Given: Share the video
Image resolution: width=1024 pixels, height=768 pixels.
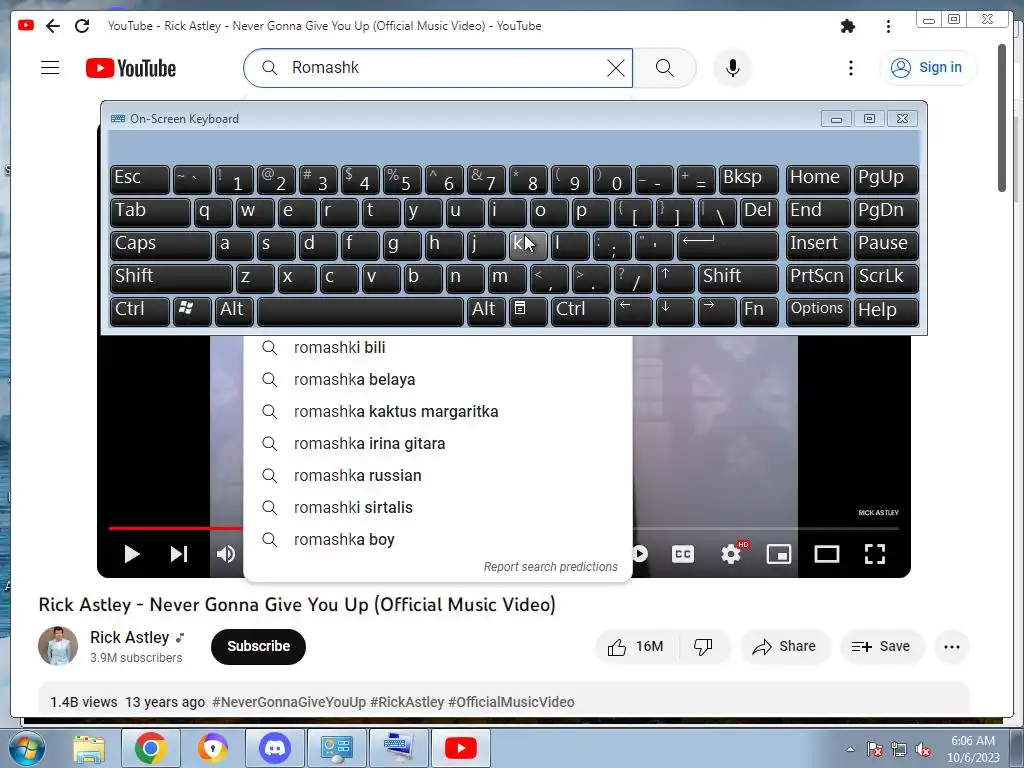Looking at the screenshot, I should 785,647.
